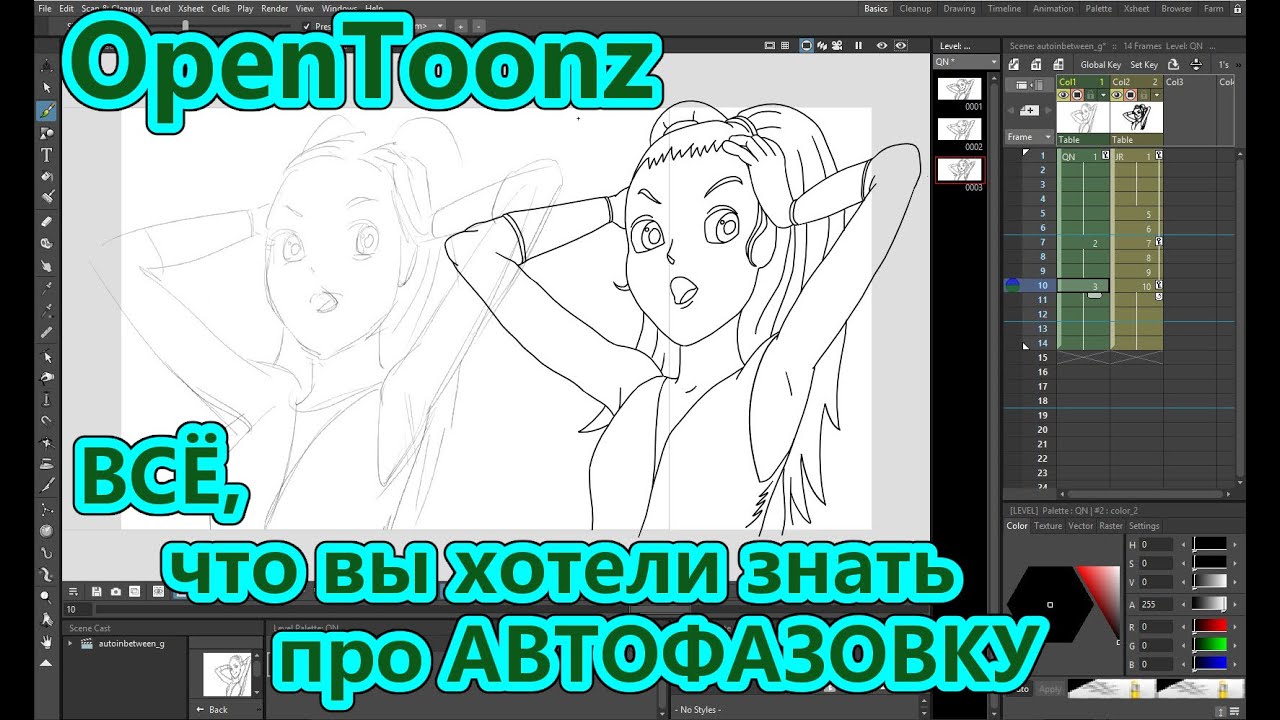Click the plus button in tool options bar
1280x720 pixels.
(460, 25)
